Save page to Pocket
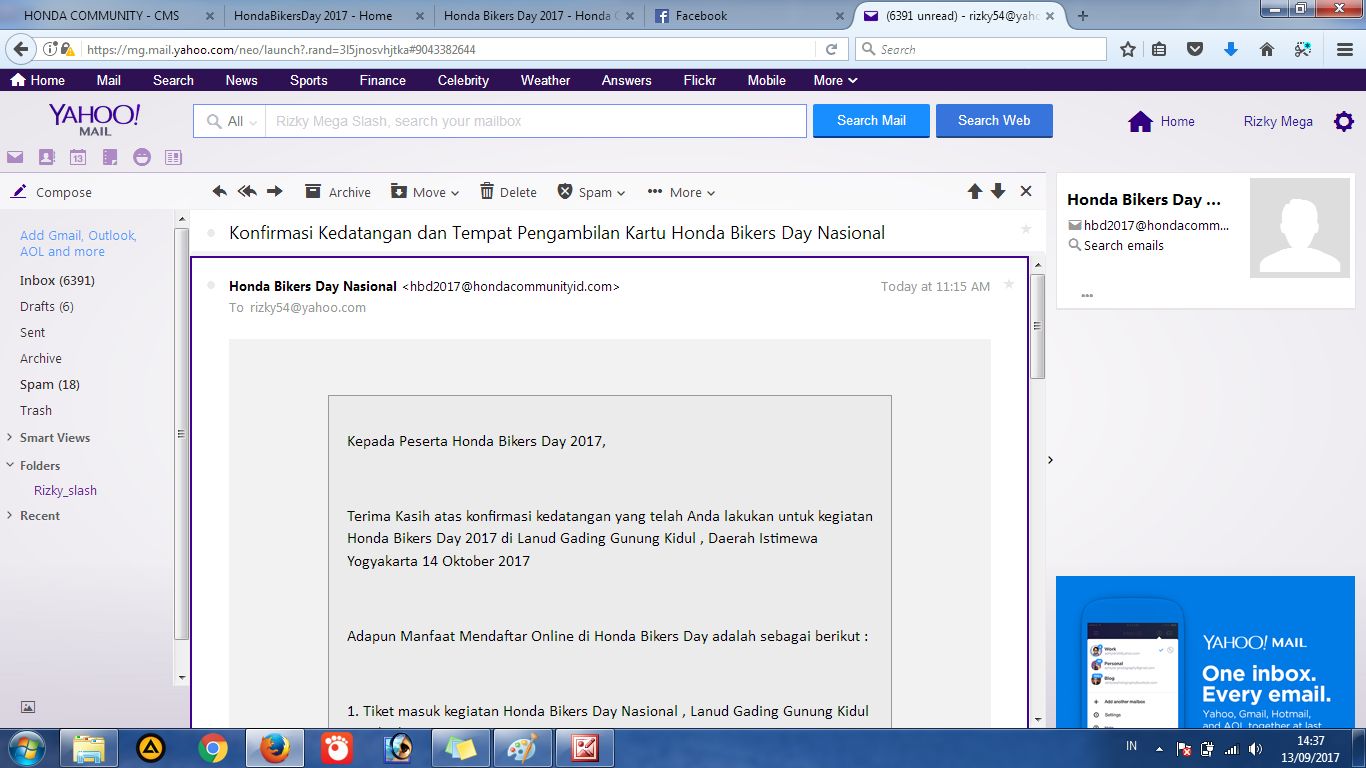The image size is (1366, 768). (x=1195, y=49)
